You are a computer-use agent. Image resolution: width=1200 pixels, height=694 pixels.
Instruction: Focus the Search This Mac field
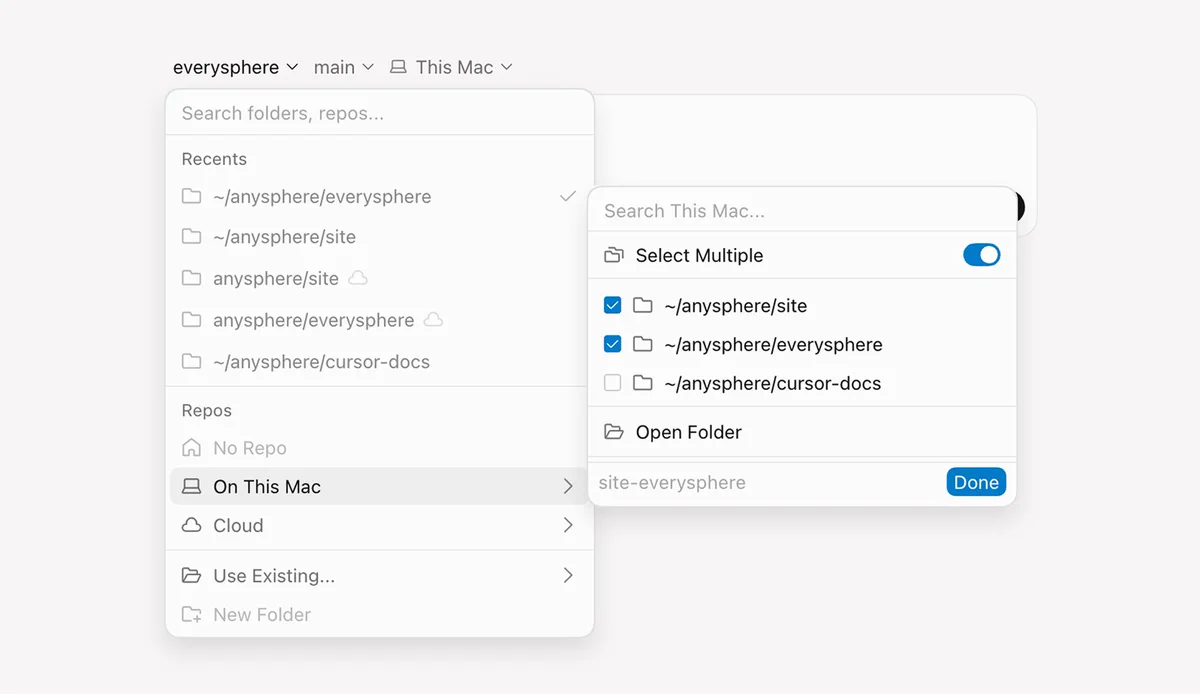pos(802,211)
